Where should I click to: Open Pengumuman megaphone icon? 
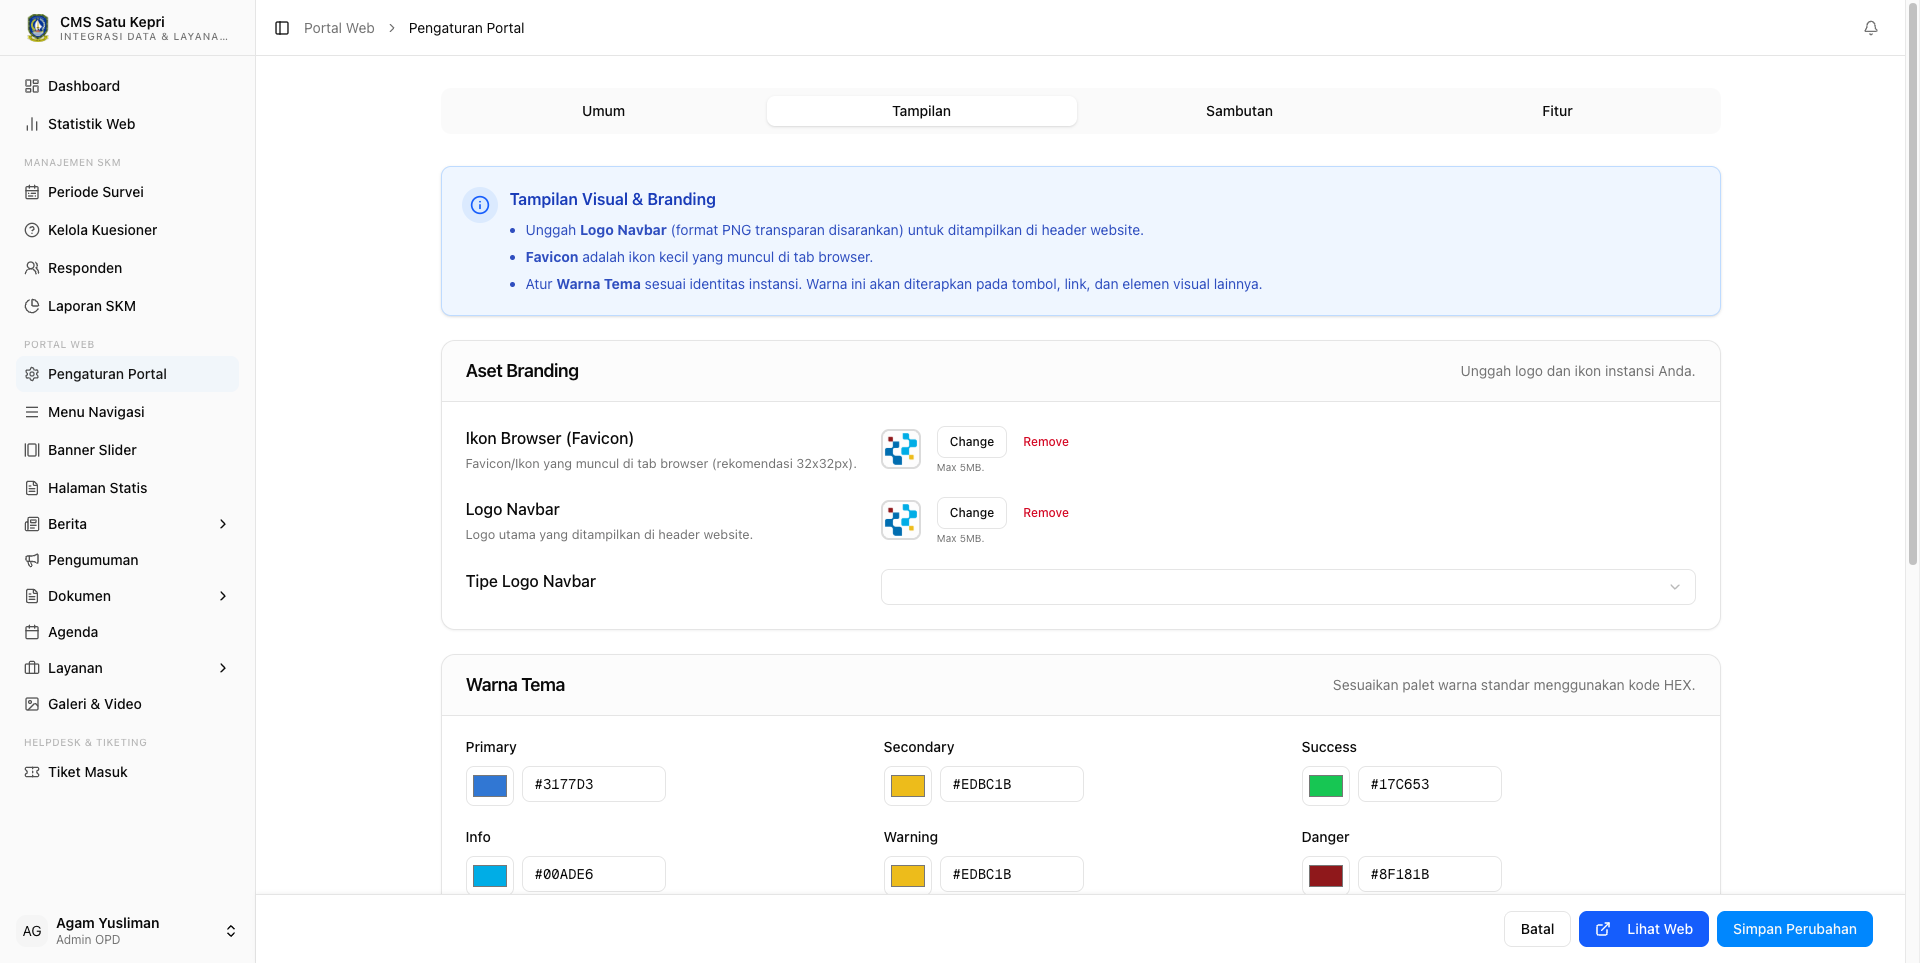pyautogui.click(x=32, y=560)
